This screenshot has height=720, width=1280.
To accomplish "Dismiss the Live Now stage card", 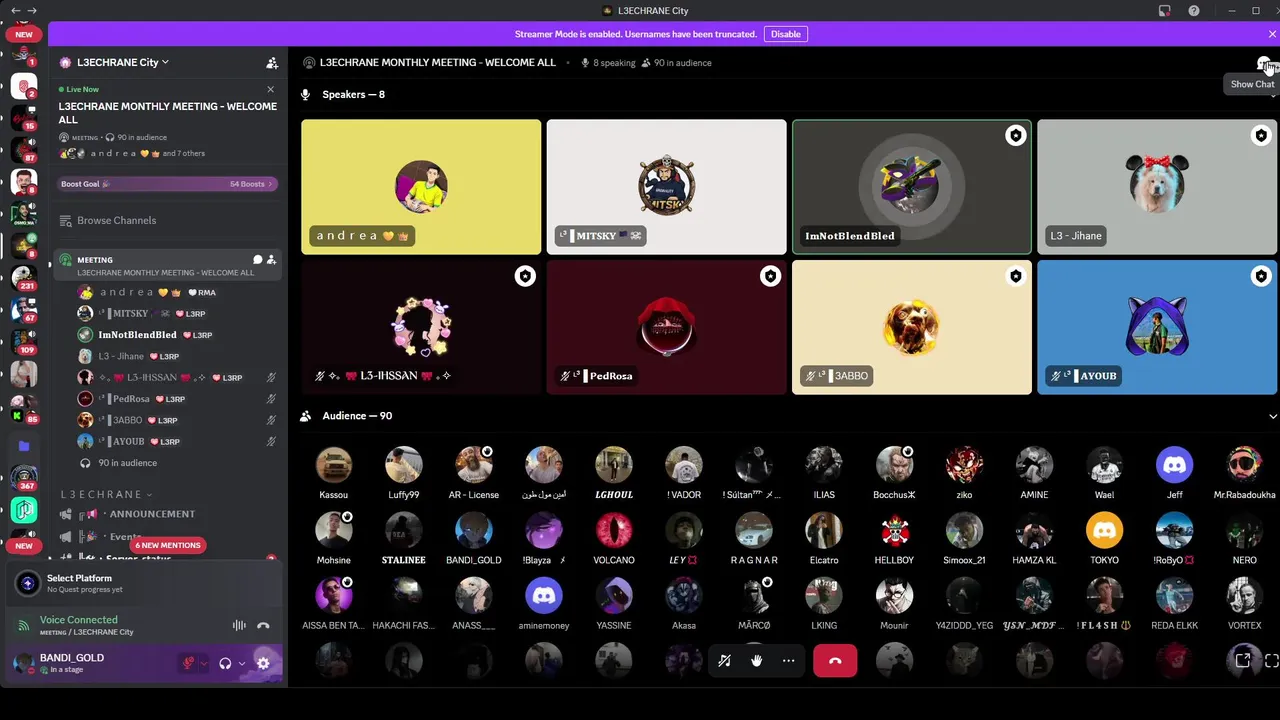I will [270, 89].
